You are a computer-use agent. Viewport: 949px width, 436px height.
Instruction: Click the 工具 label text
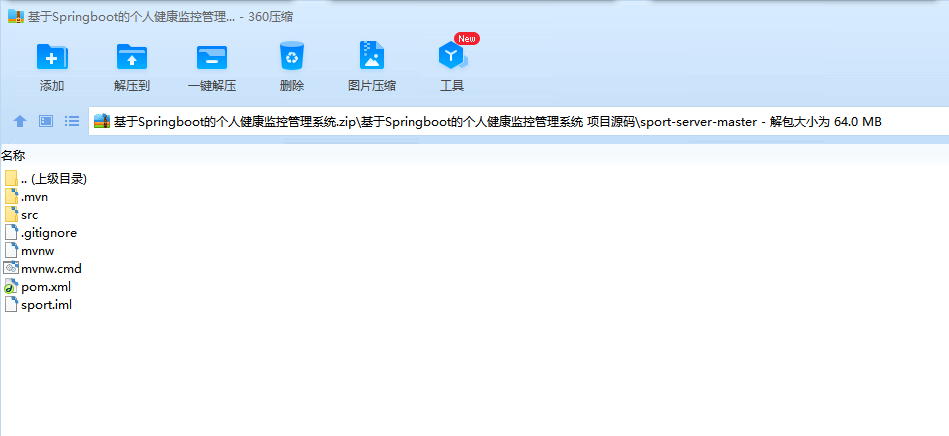point(452,86)
